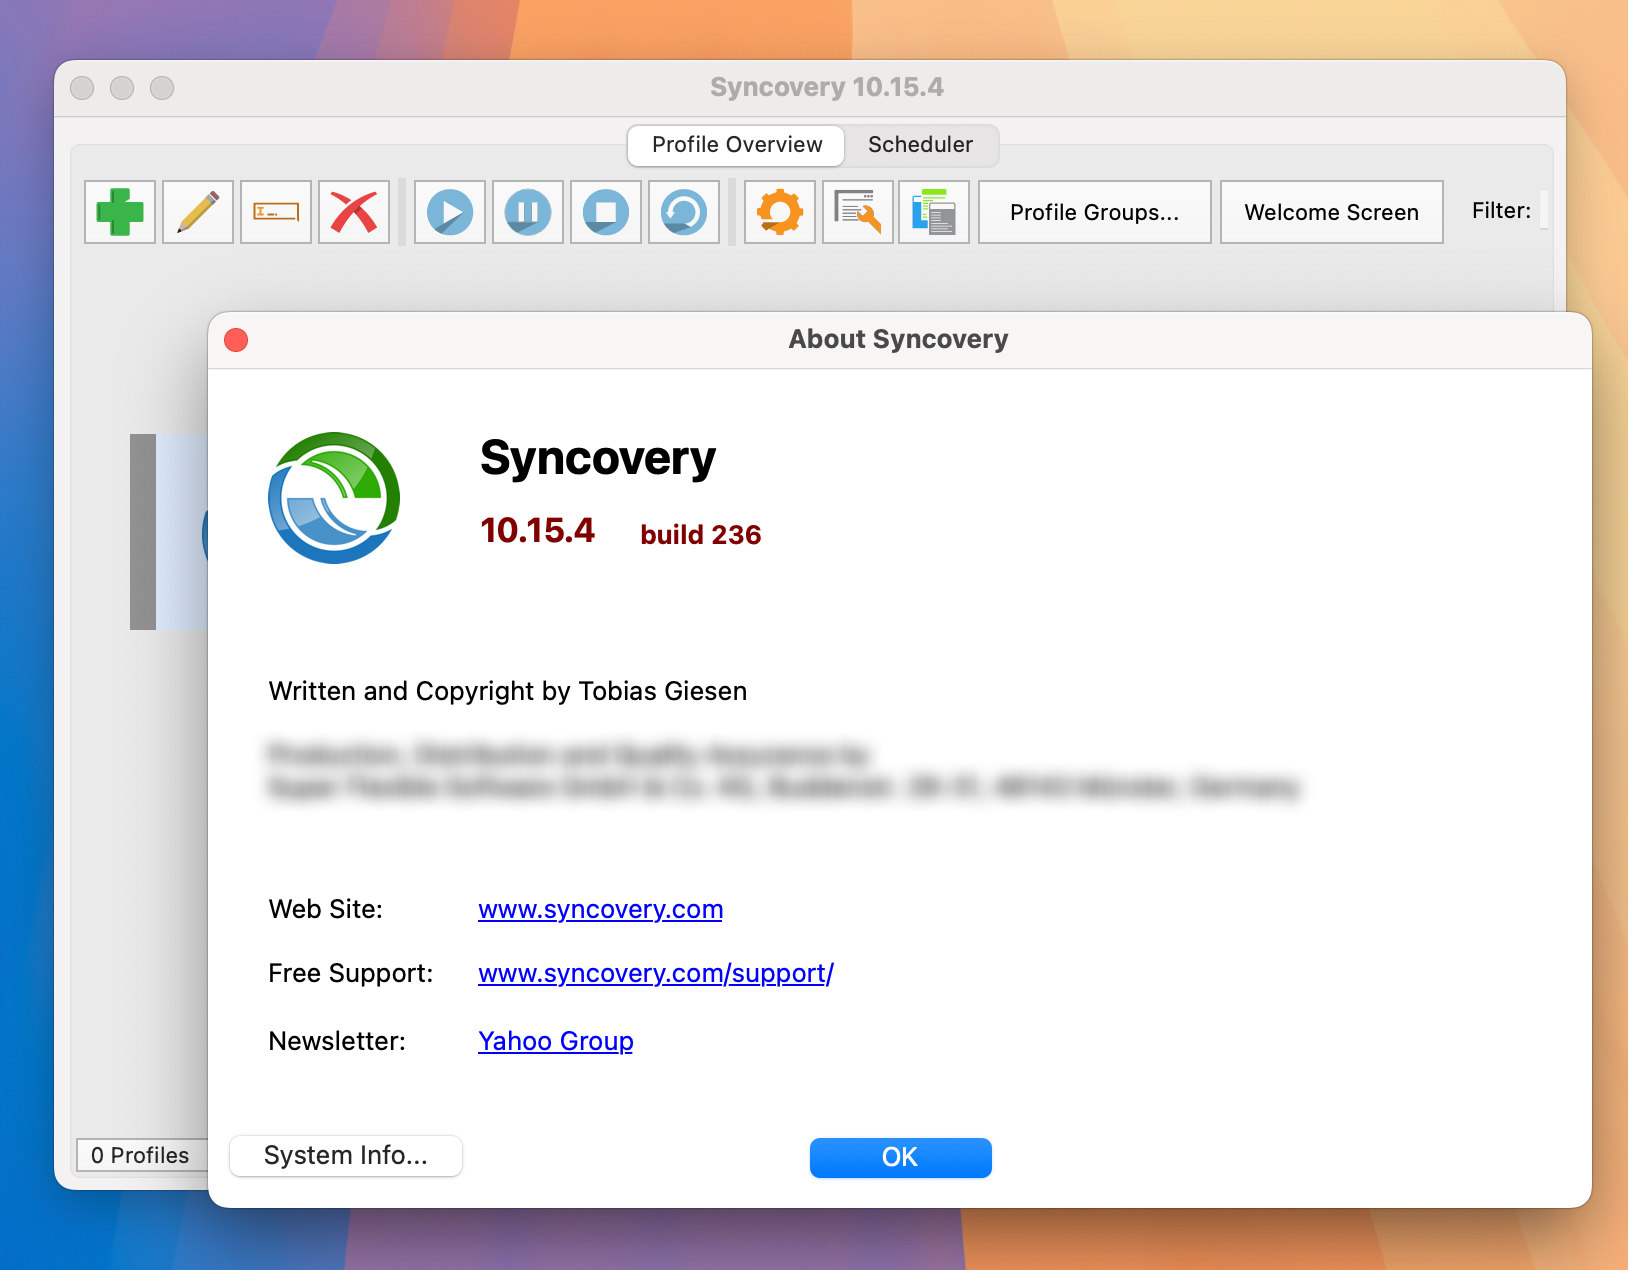Stop the profile with the Stop icon
This screenshot has width=1628, height=1270.
pos(606,212)
